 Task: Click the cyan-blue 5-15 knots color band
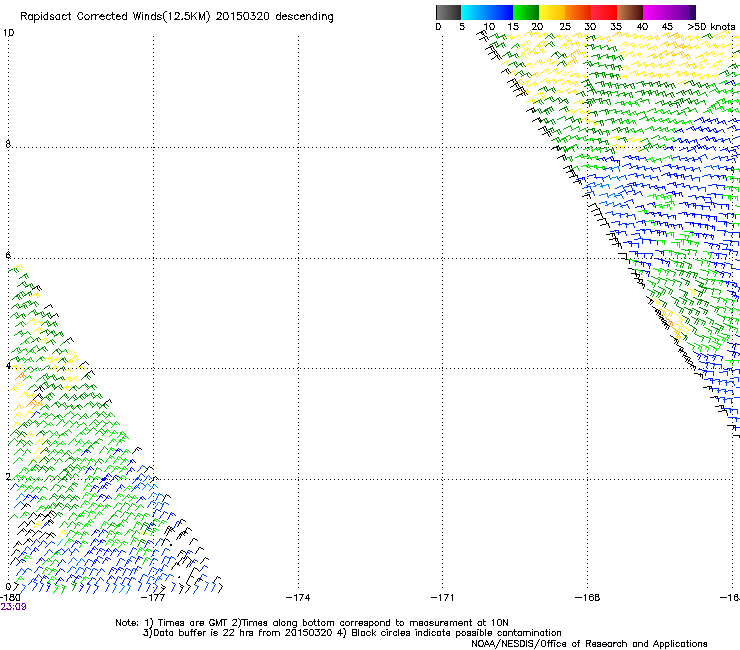tap(487, 12)
